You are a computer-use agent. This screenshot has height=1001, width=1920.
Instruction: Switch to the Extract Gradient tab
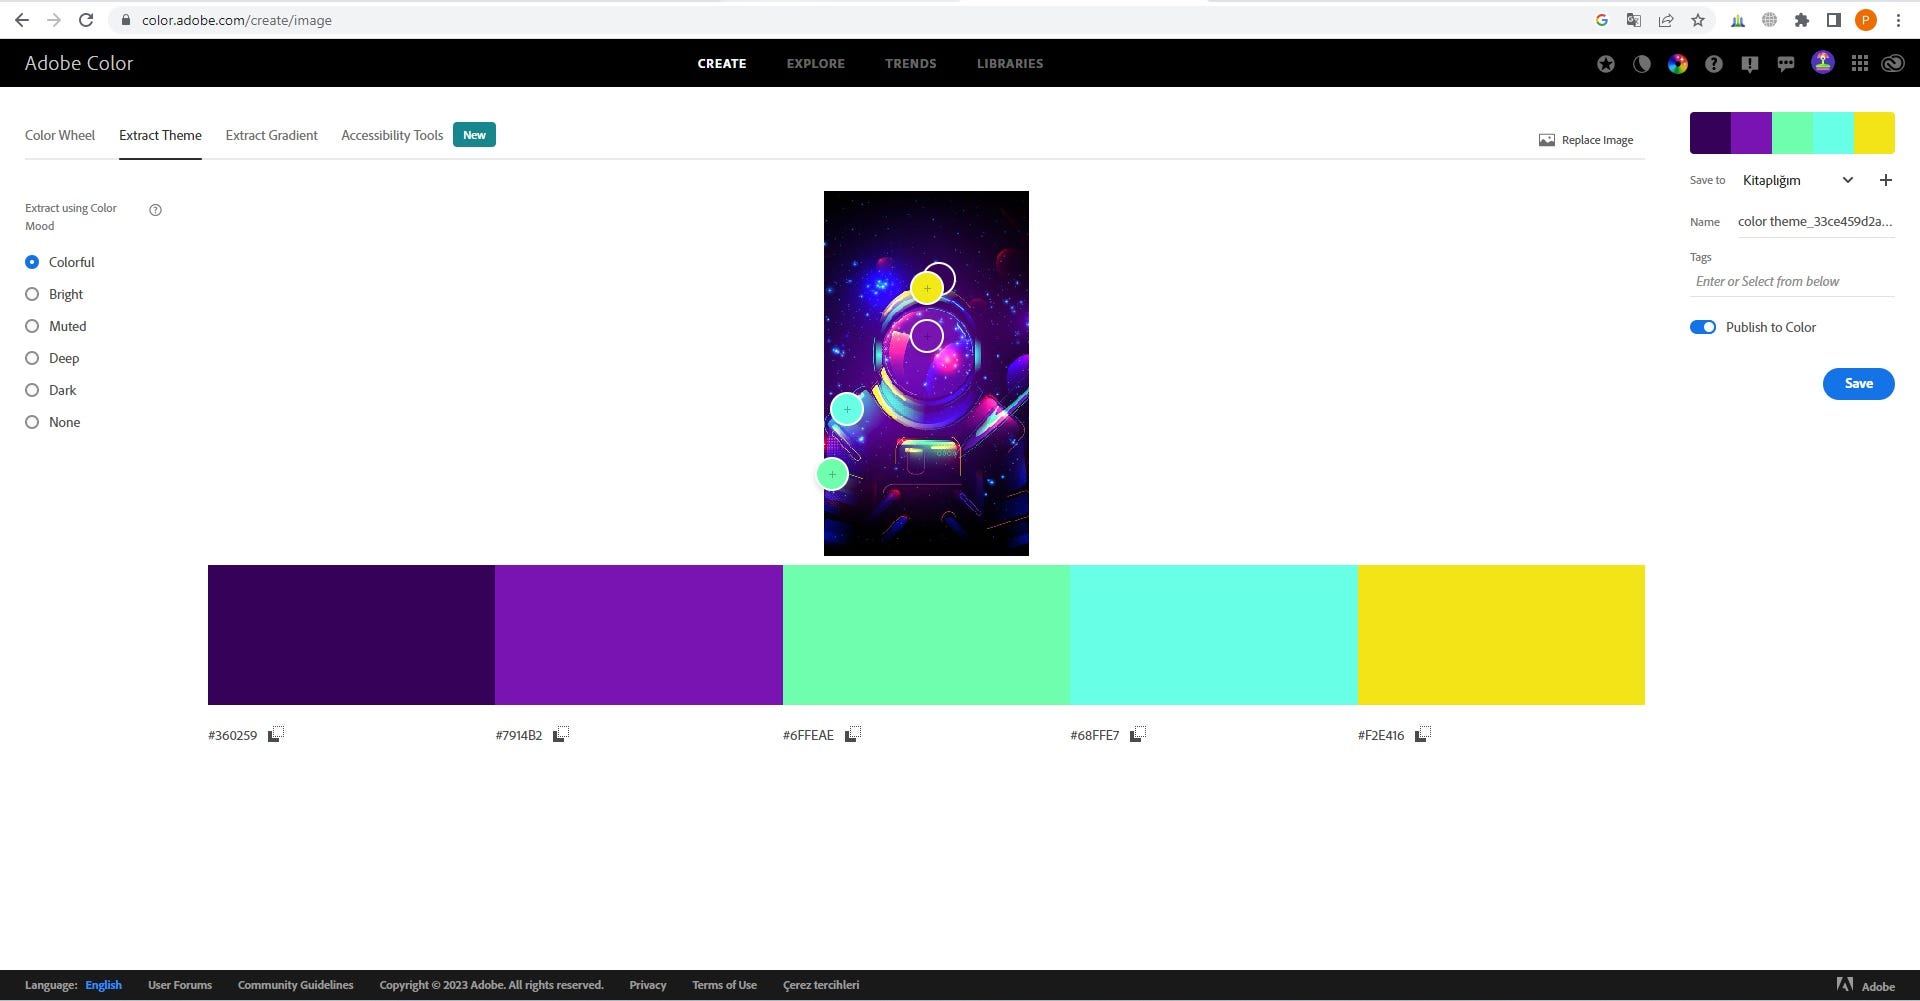click(272, 135)
